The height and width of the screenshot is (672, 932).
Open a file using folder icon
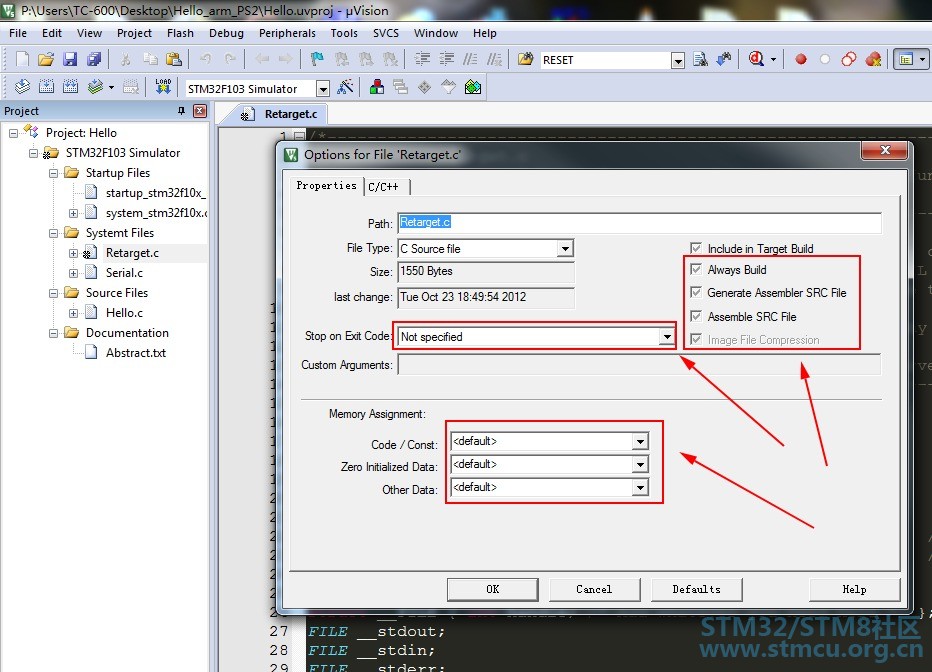coord(46,59)
